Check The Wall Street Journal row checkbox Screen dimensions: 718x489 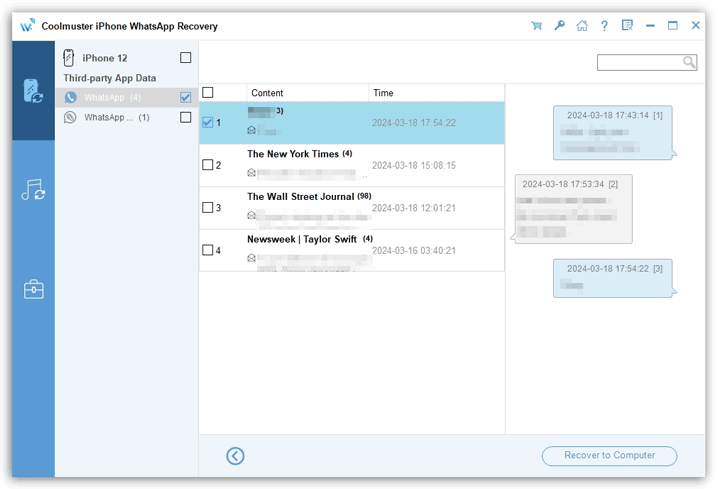pos(207,207)
